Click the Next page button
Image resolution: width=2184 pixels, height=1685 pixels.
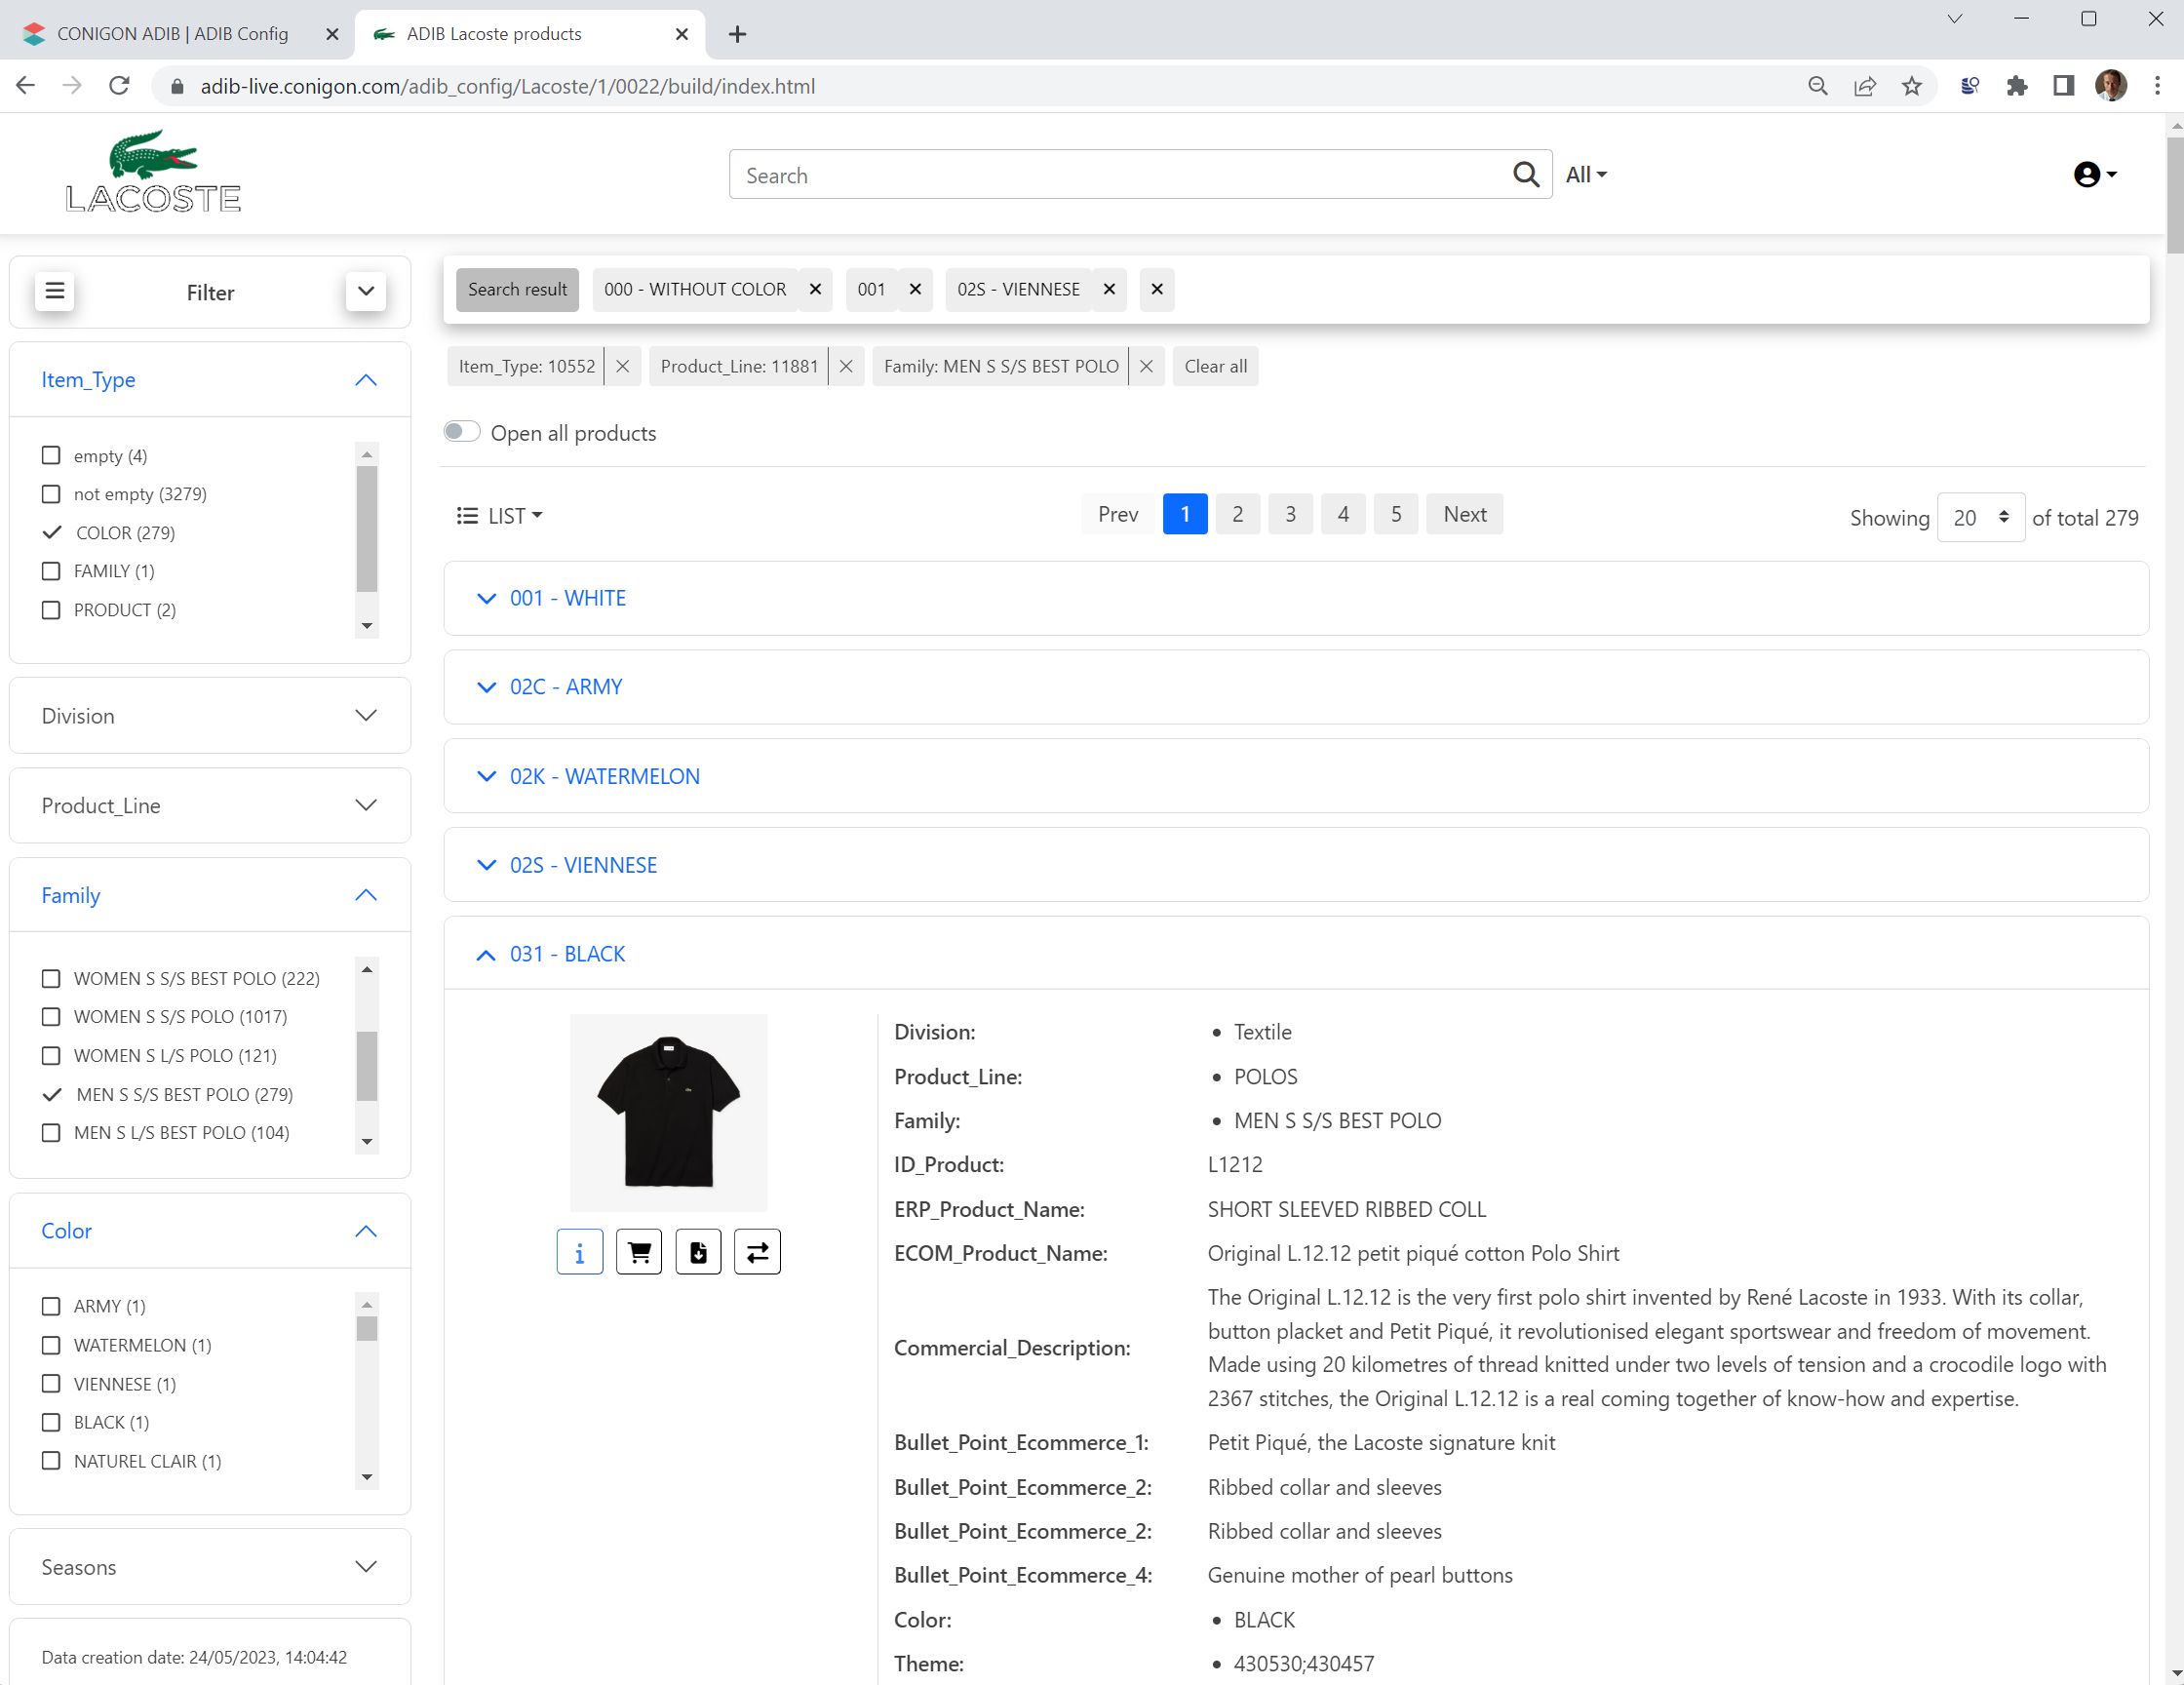click(1464, 514)
